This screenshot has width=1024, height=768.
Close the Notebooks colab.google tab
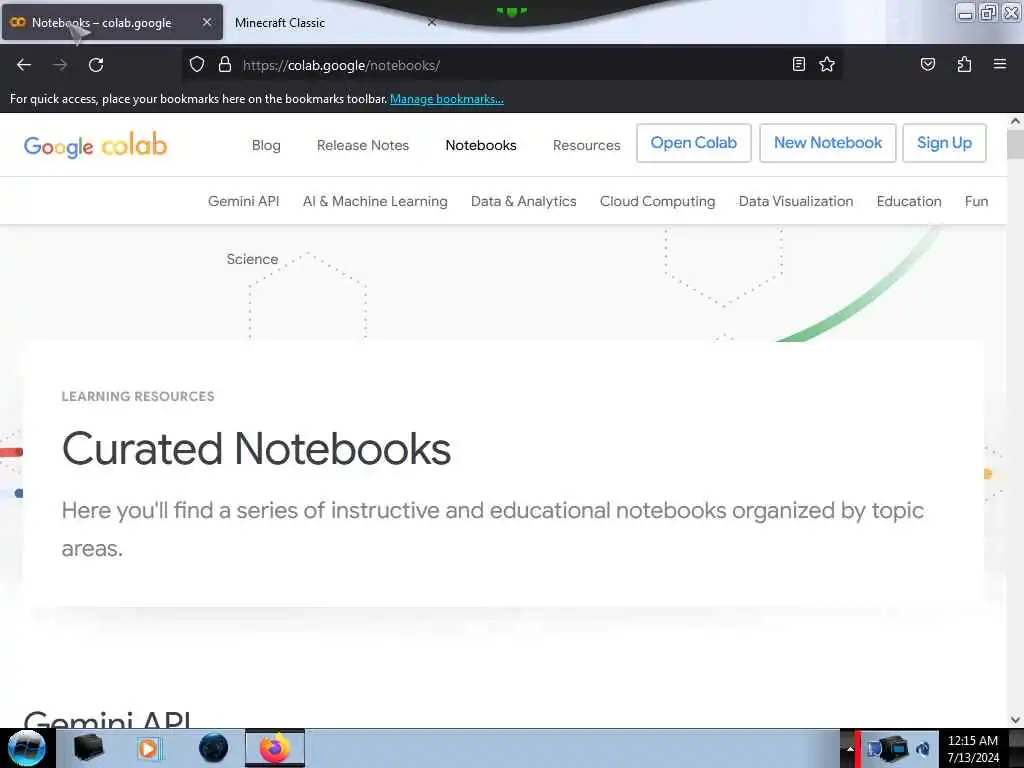click(x=207, y=22)
